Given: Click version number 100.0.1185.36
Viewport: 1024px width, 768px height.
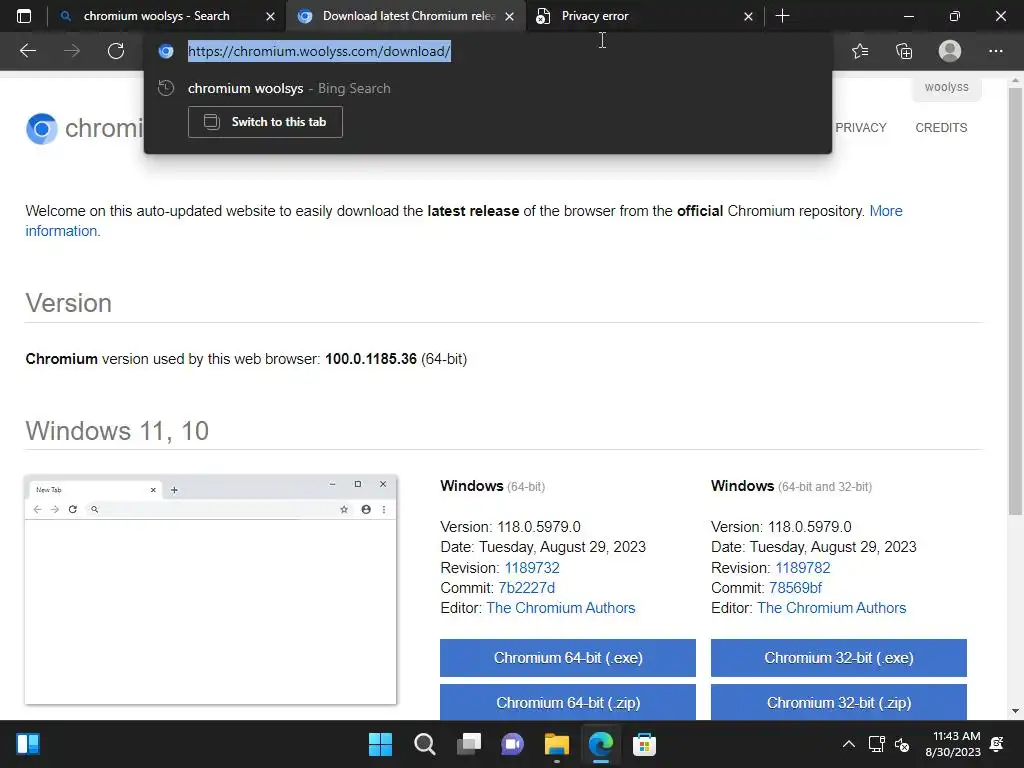Looking at the screenshot, I should point(371,359).
